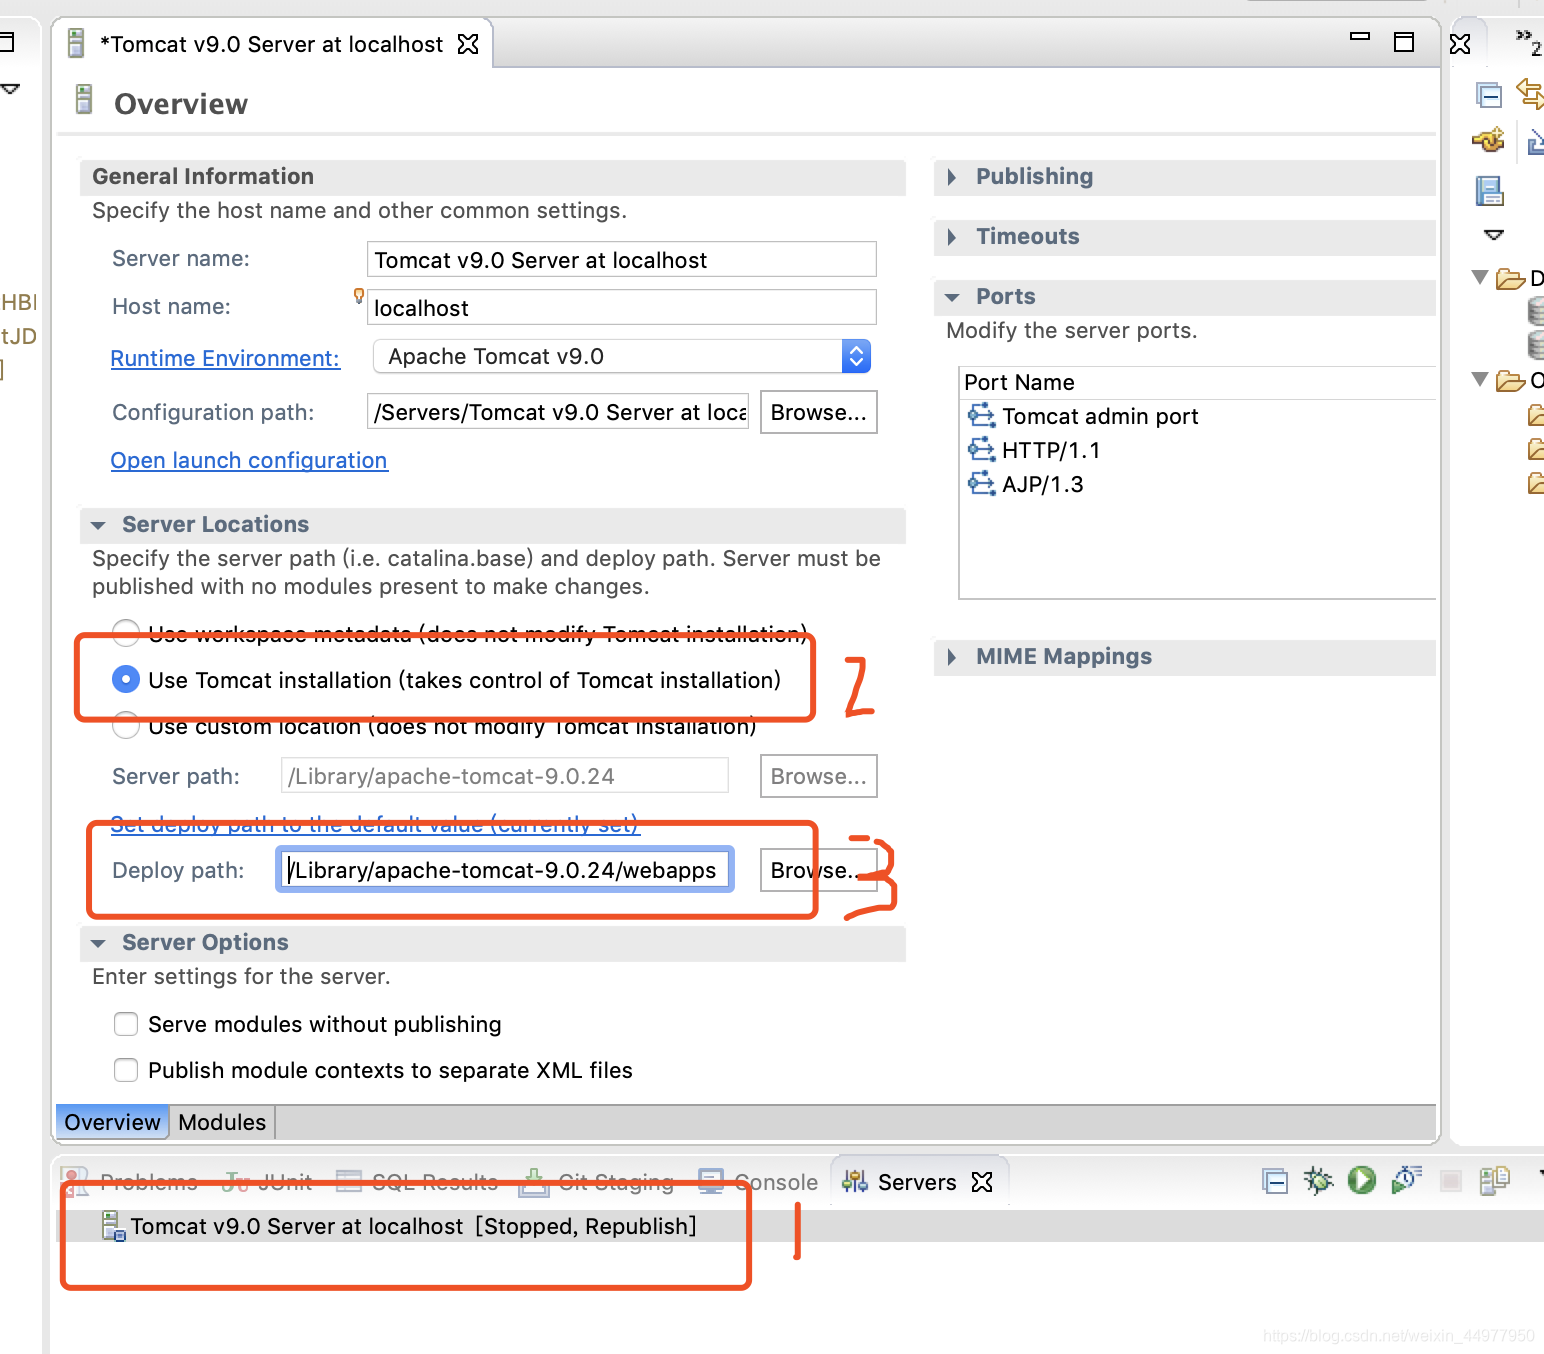Enable Serve modules without publishing
The image size is (1544, 1354).
pyautogui.click(x=126, y=1024)
